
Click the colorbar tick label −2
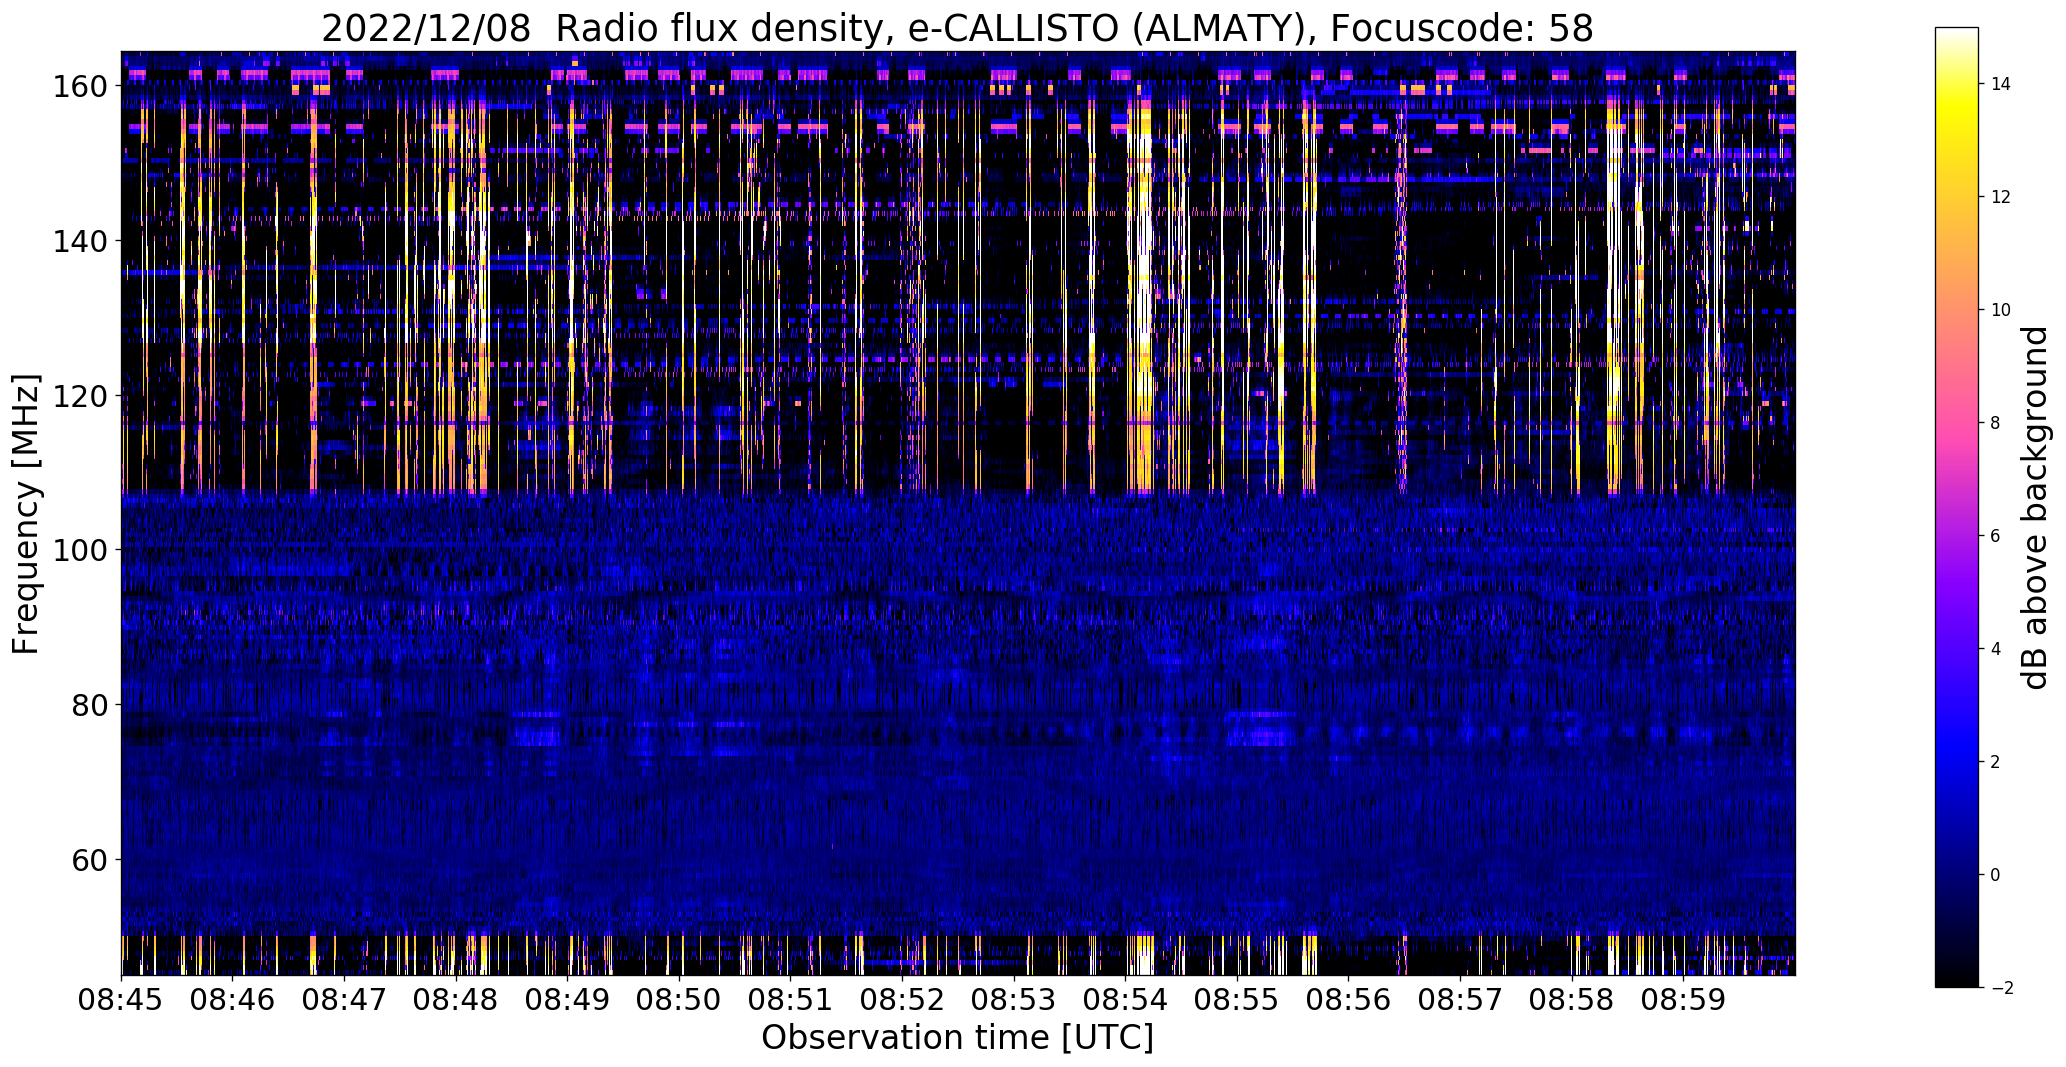pyautogui.click(x=2001, y=988)
